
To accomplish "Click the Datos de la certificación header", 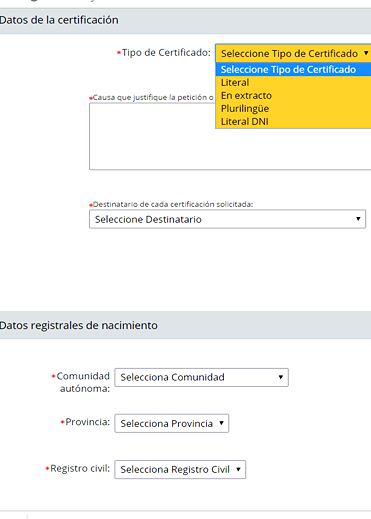I will [x=59, y=20].
